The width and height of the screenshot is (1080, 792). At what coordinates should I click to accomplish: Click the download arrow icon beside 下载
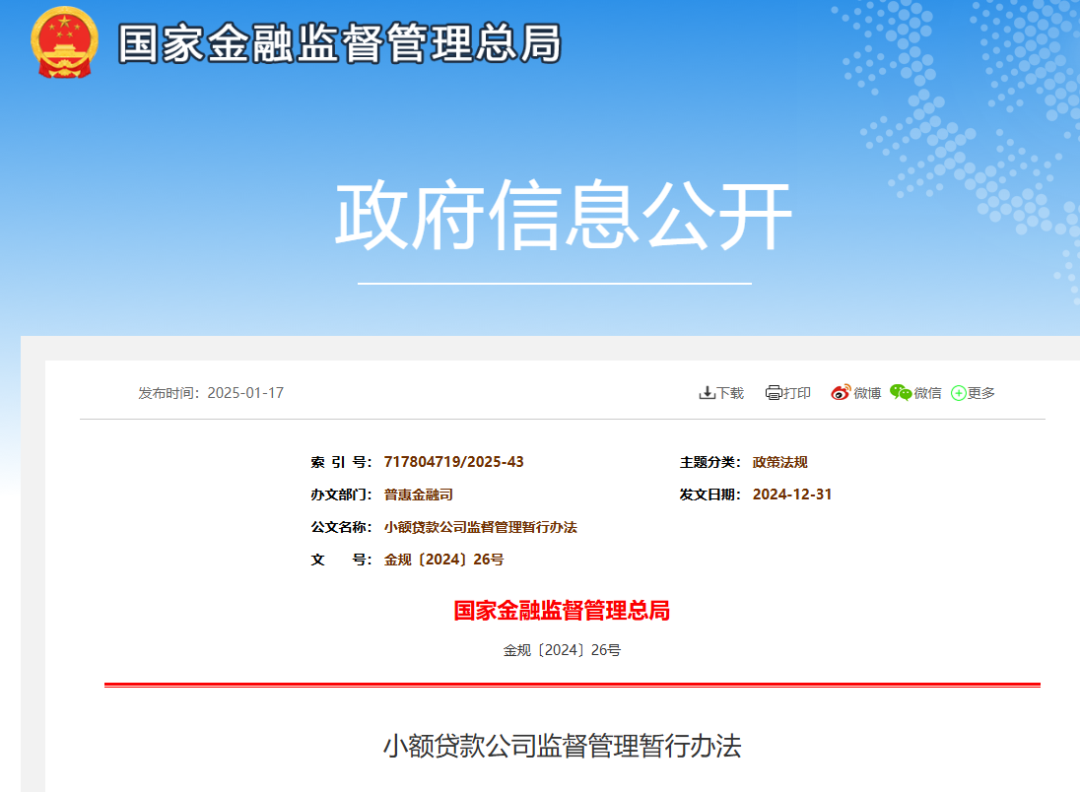point(707,393)
